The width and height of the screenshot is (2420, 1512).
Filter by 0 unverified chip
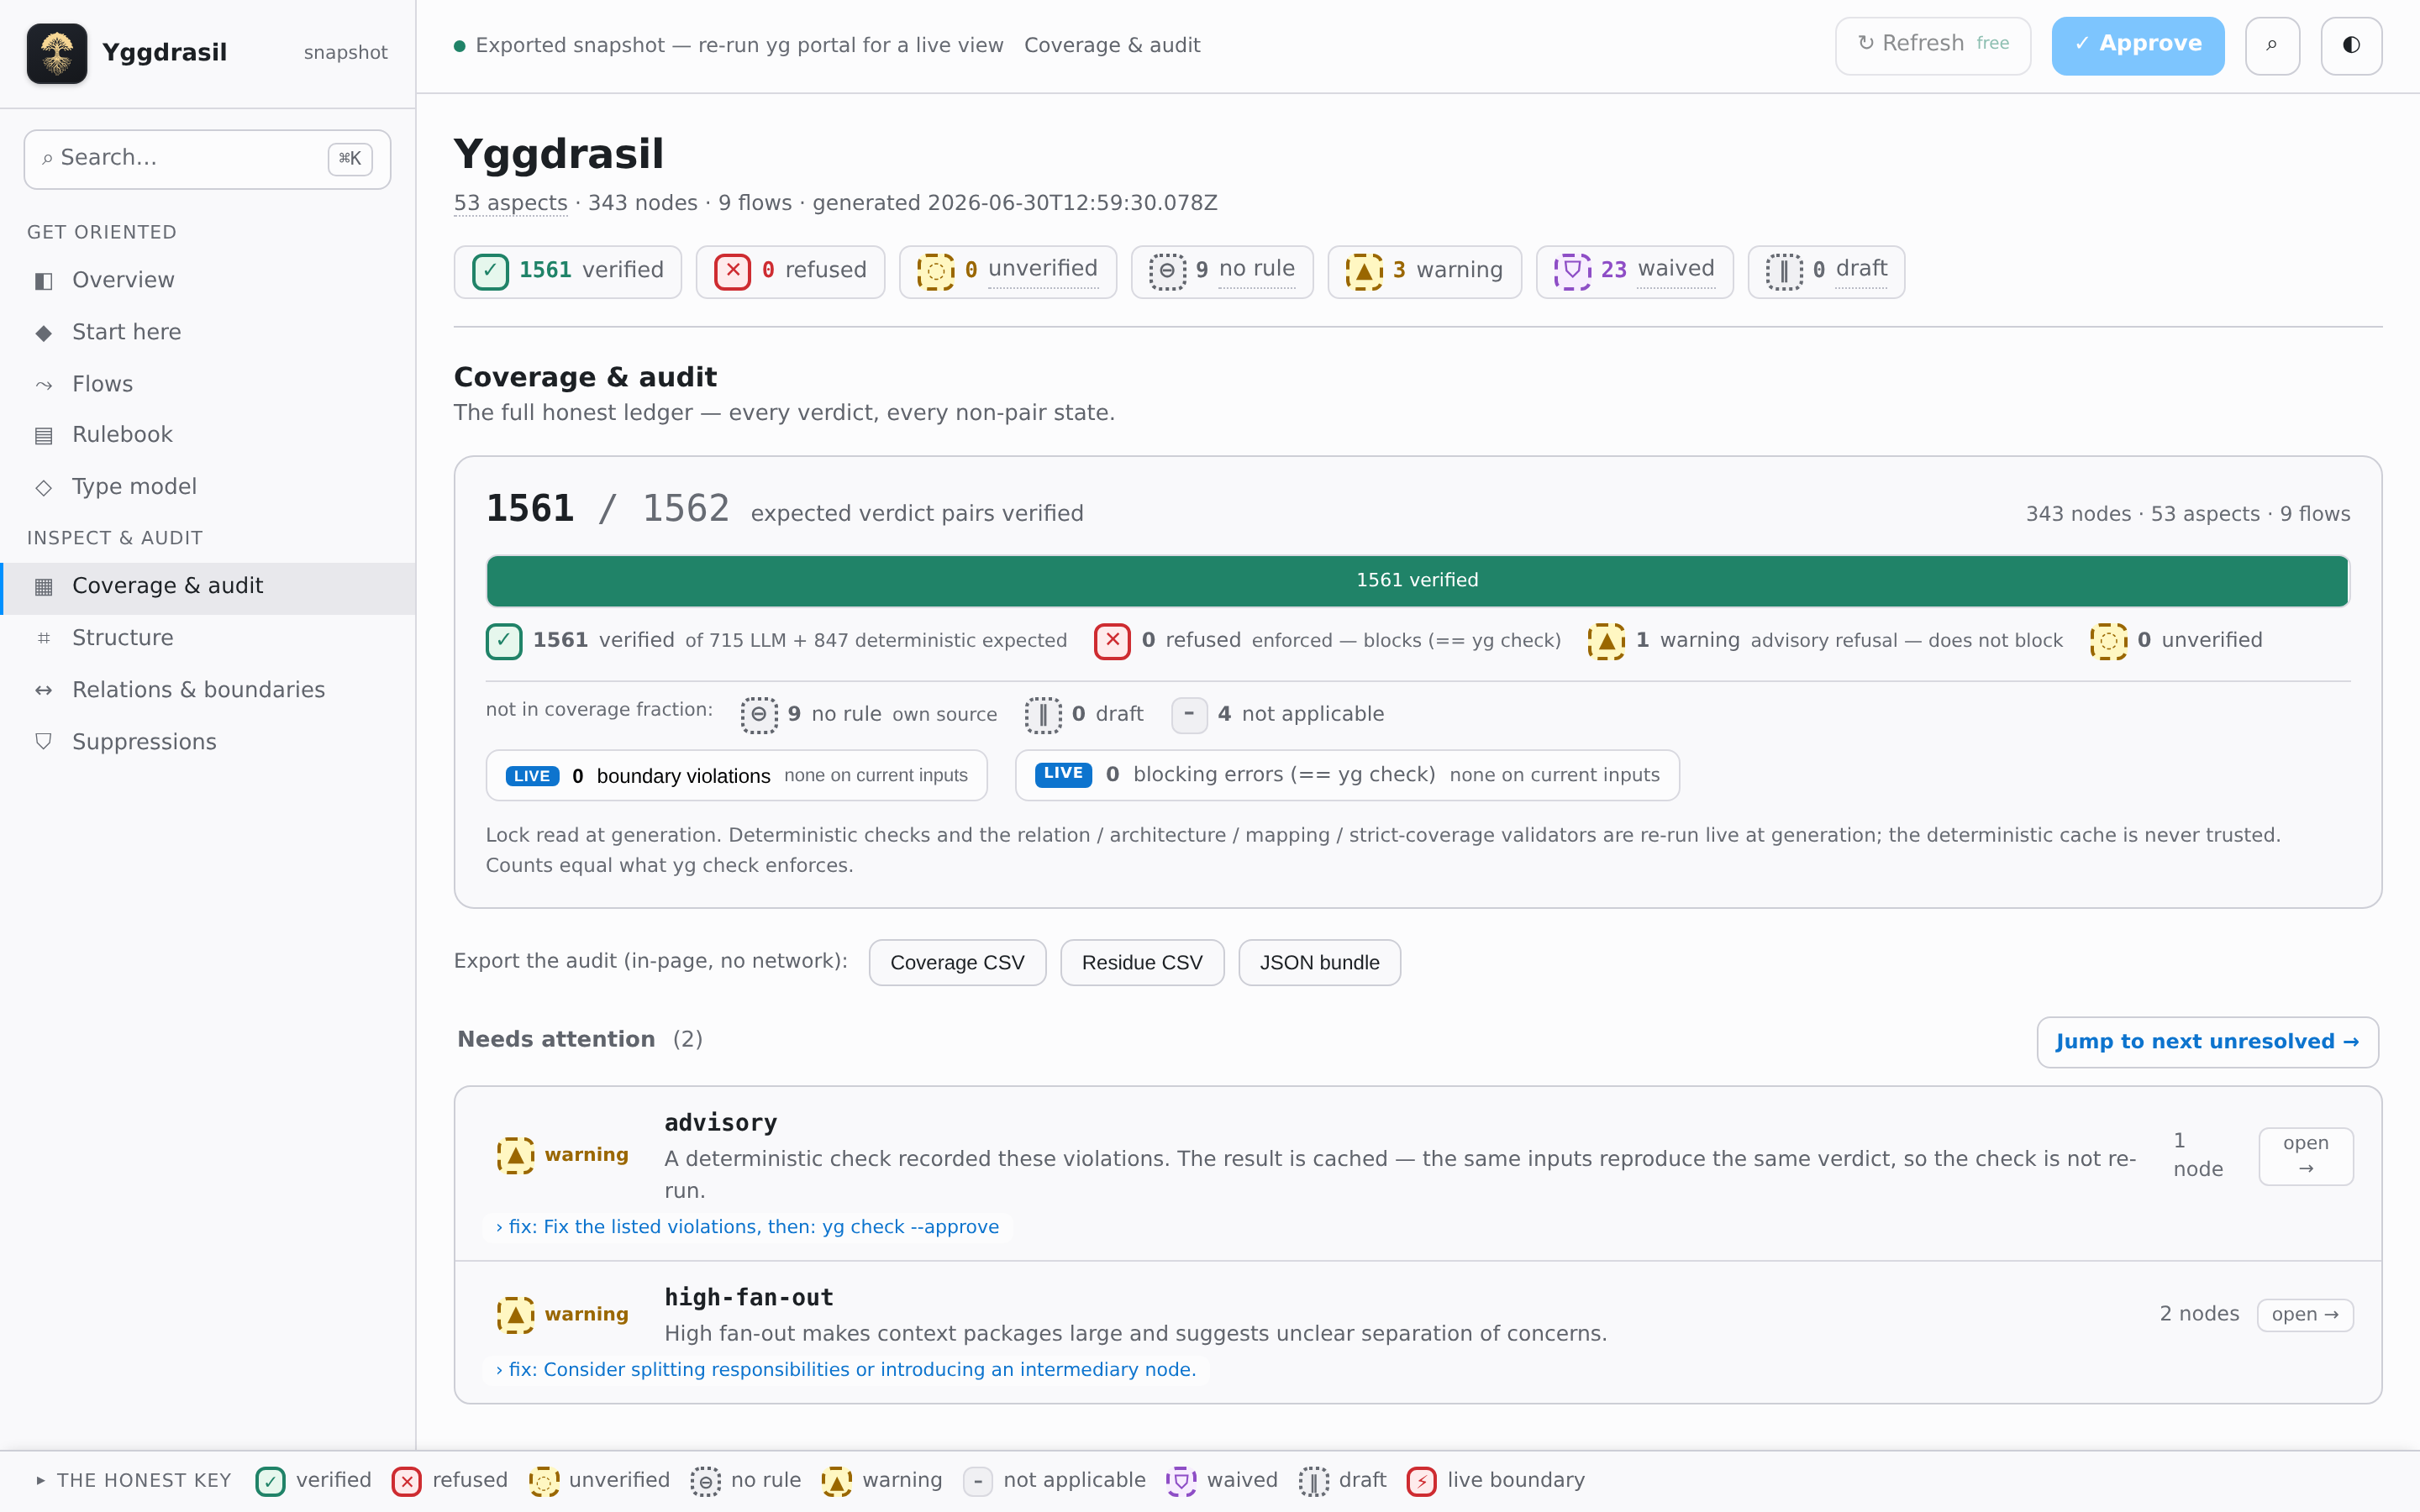[1007, 271]
